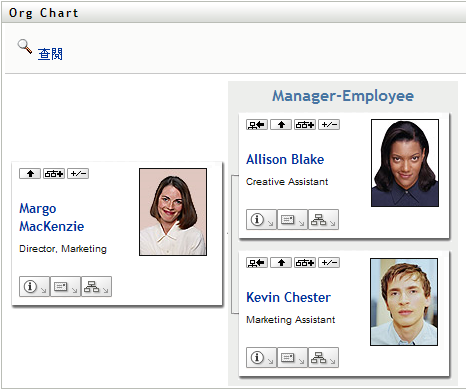Screen dimensions: 466x391
Task: Open identity info dropdown for Margo MacKenzie
Action: (34, 286)
